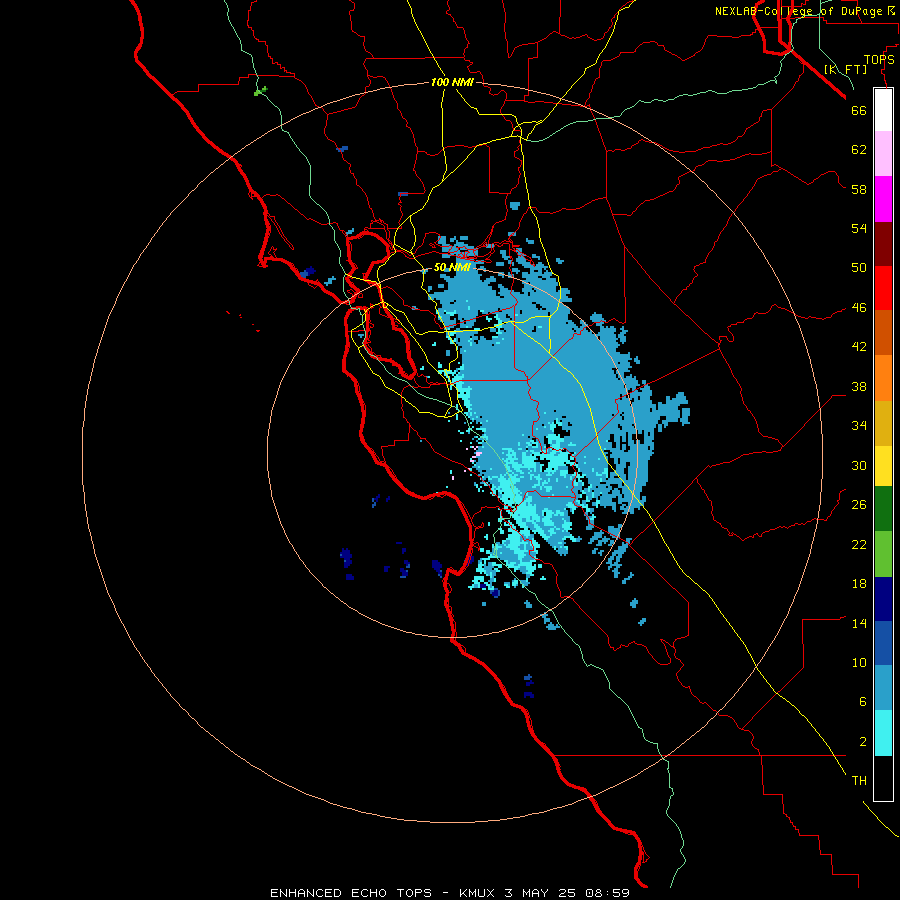The image size is (900, 900).
Task: Click the legend value '58'
Action: 859,189
